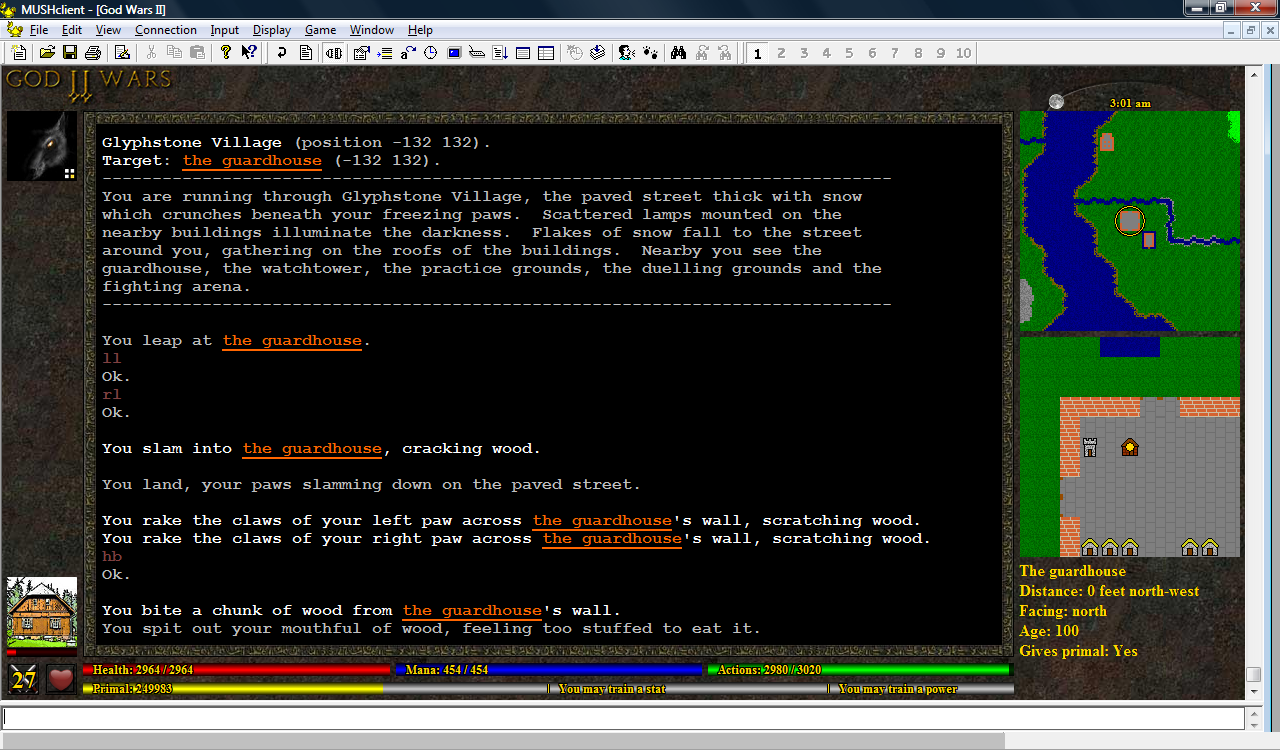Image resolution: width=1280 pixels, height=750 pixels.
Task: Click the Paste clipboard icon
Action: 197,53
